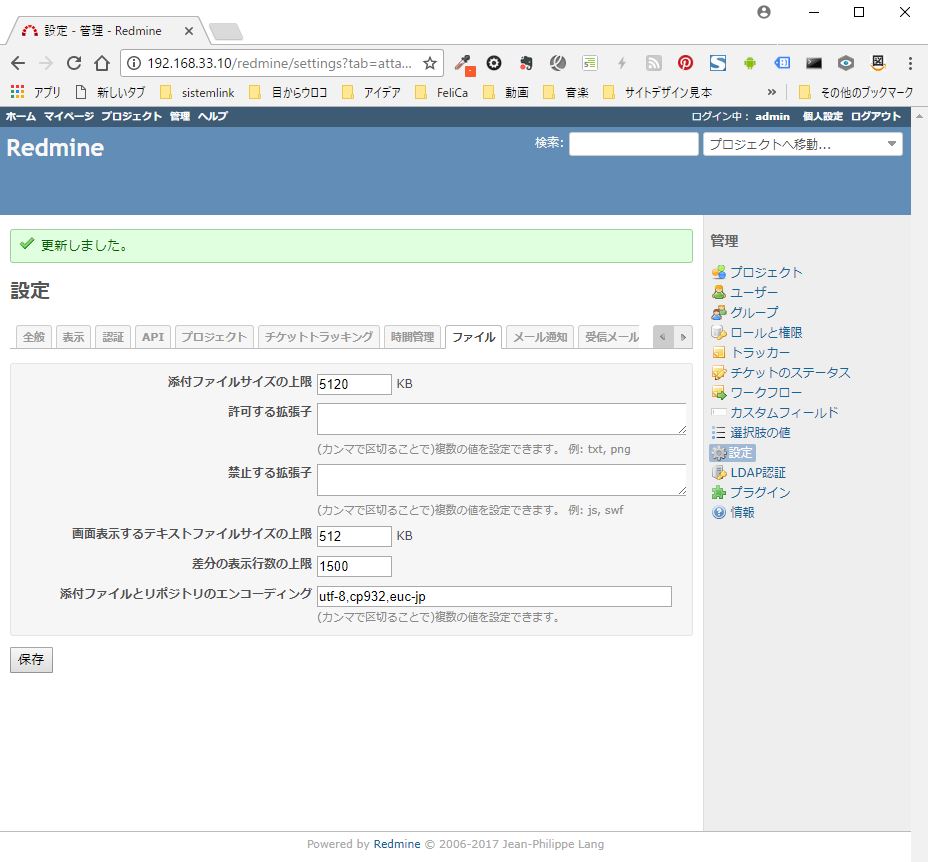Screen dimensions: 928x862
Task: Open 管理 in top menu
Action: click(180, 116)
